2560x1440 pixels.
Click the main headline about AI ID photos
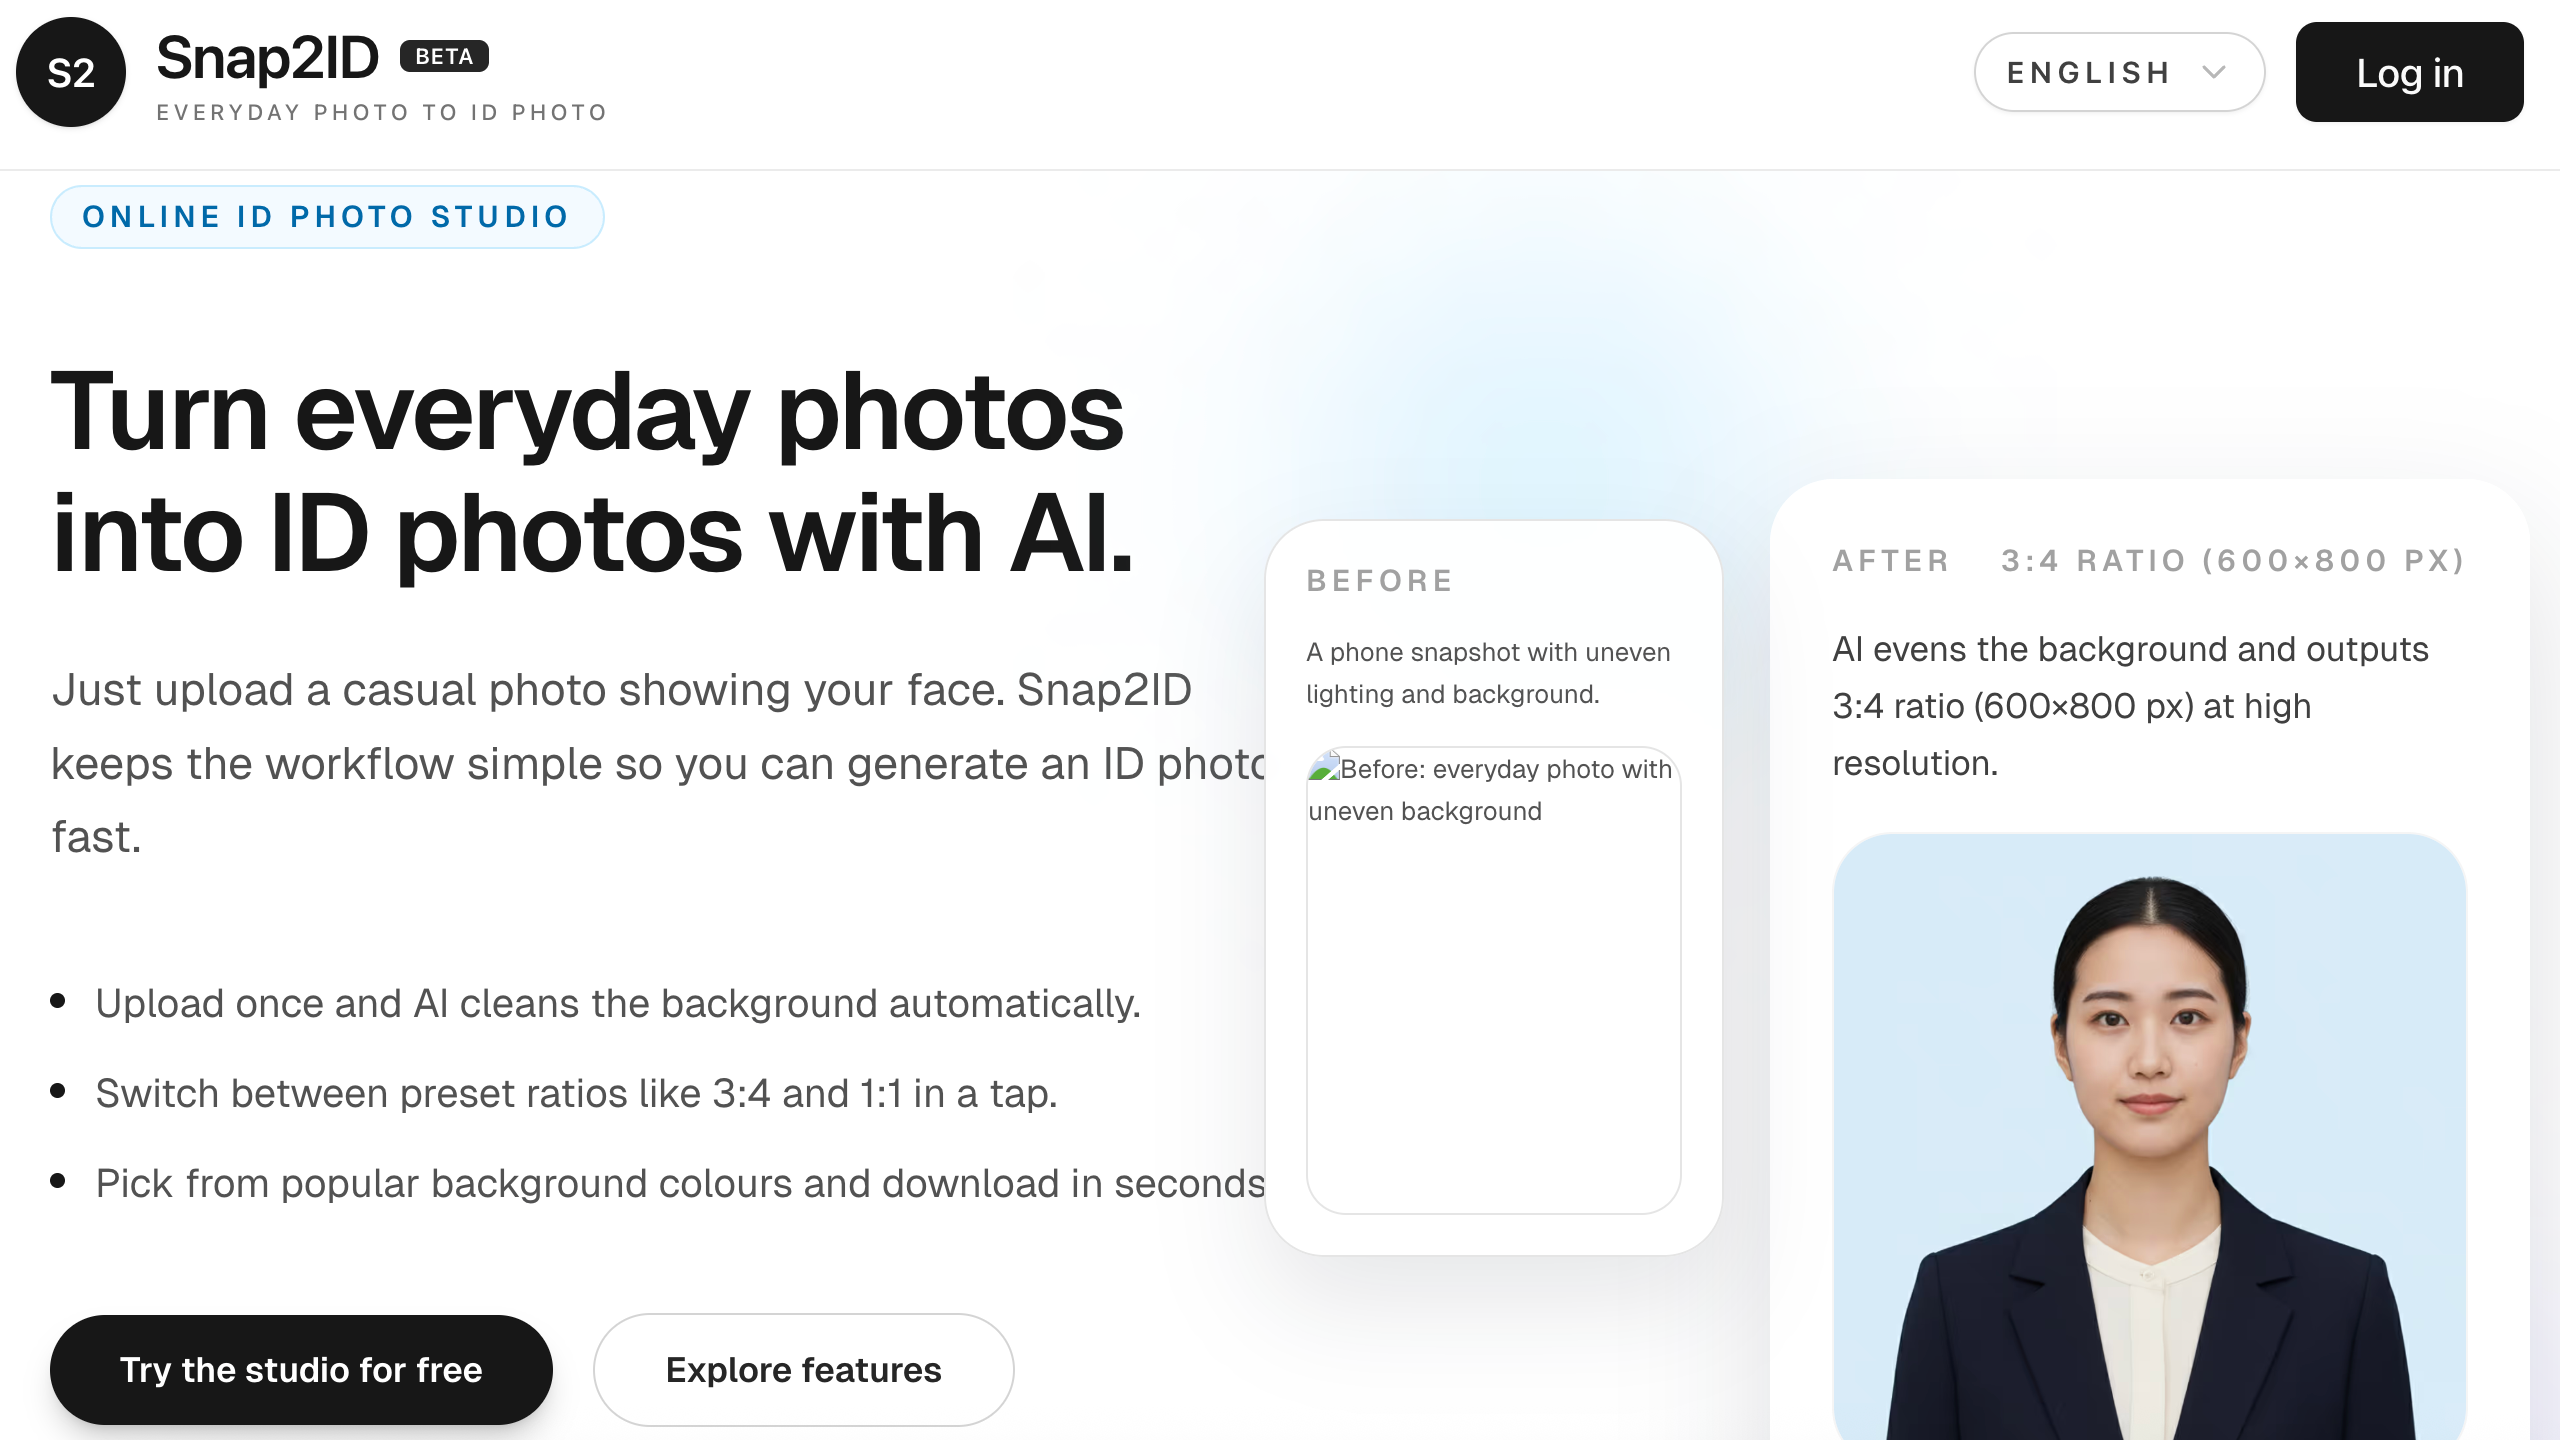click(590, 472)
